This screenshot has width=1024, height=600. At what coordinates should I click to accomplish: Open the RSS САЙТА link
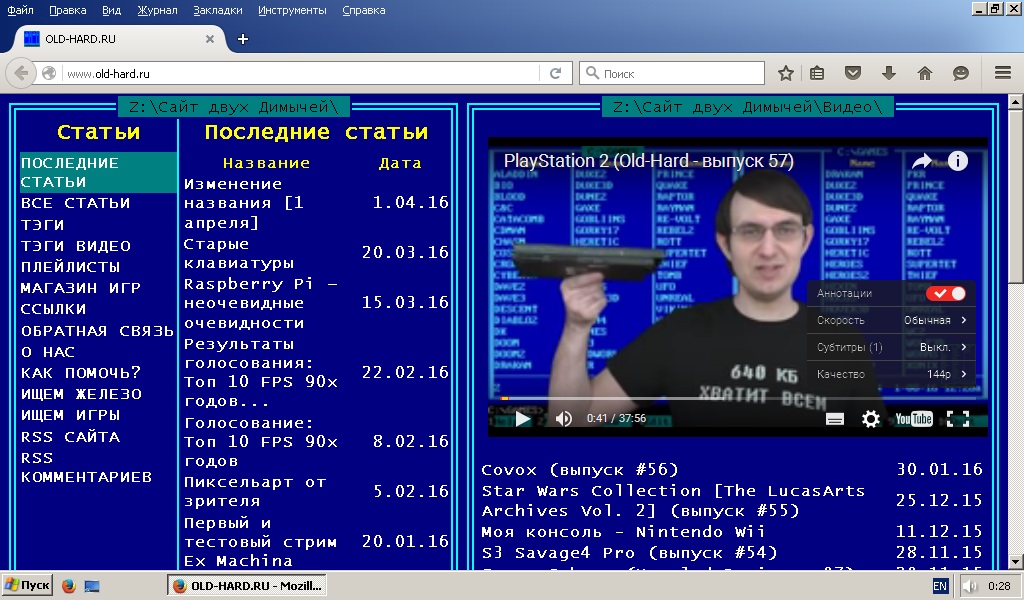point(71,437)
